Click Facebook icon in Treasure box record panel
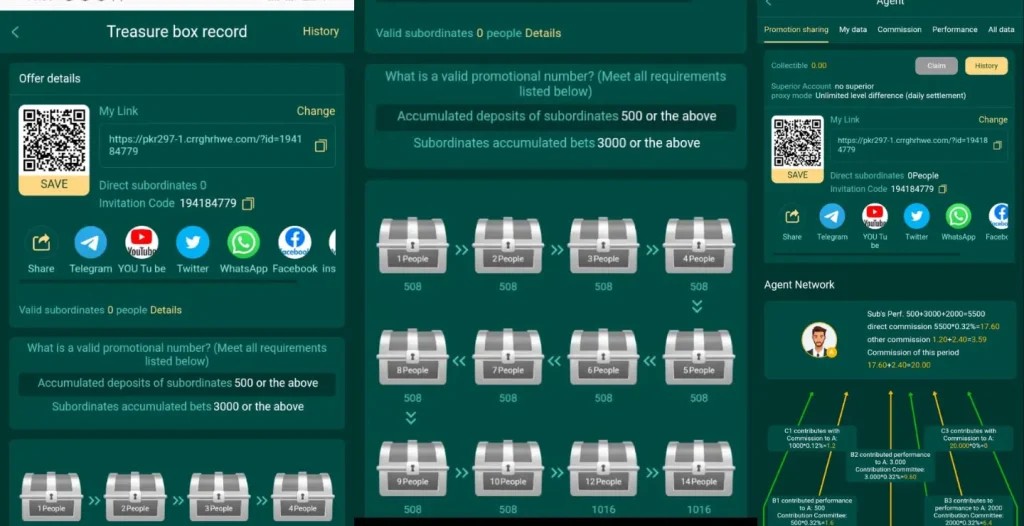This screenshot has width=1024, height=526. (294, 243)
